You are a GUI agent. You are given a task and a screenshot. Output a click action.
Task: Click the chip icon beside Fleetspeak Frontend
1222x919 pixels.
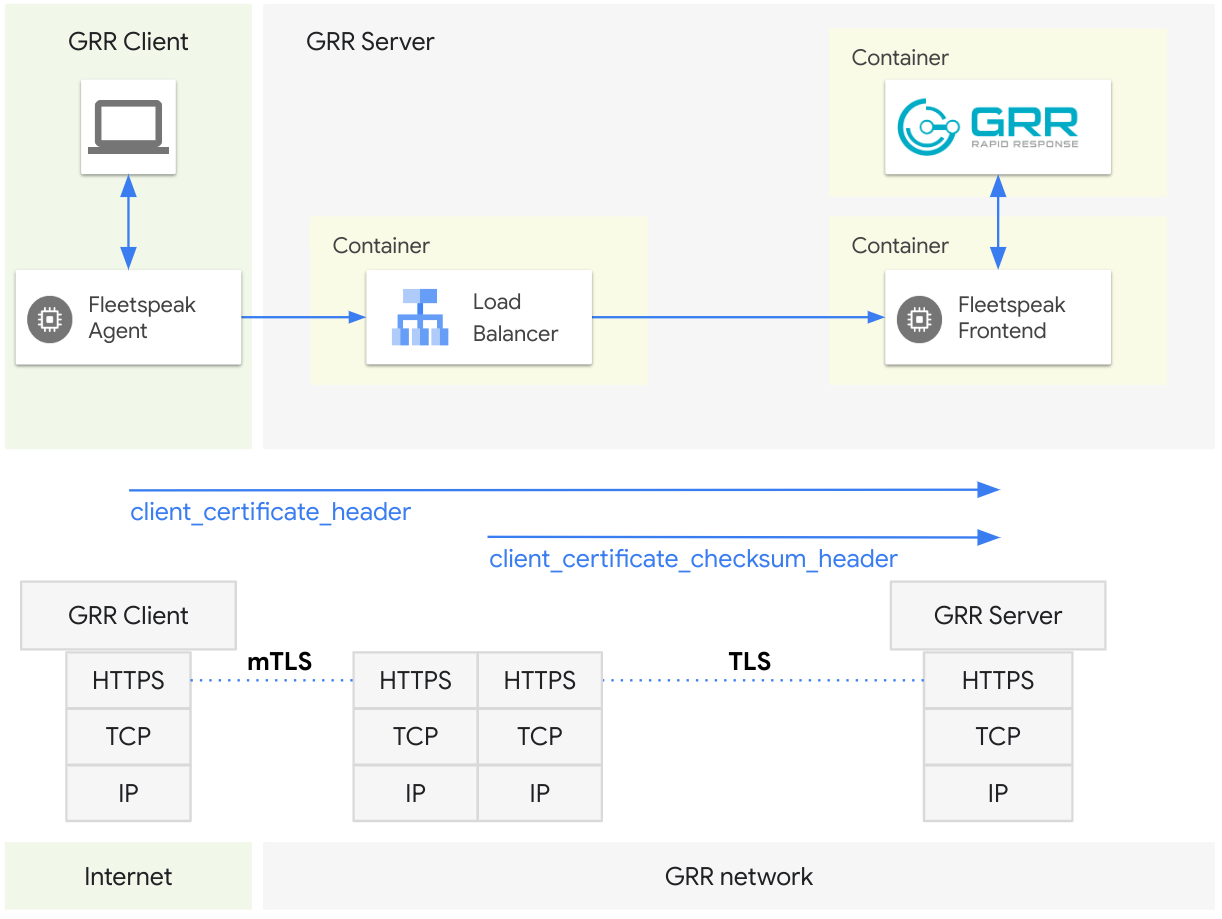tap(920, 318)
